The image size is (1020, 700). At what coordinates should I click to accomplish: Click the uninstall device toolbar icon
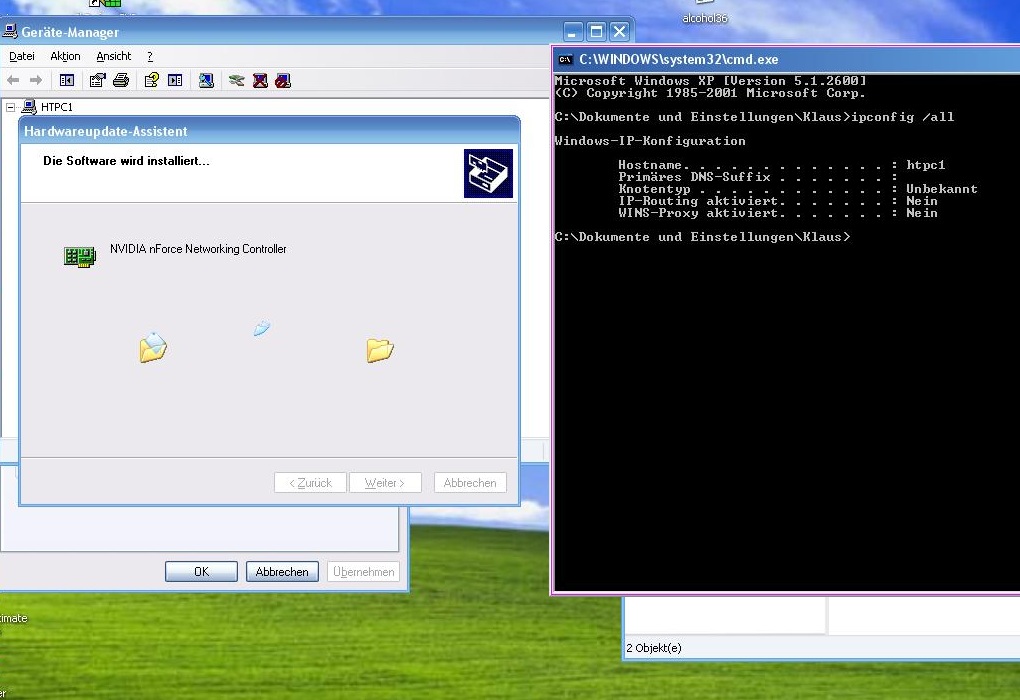pos(260,80)
